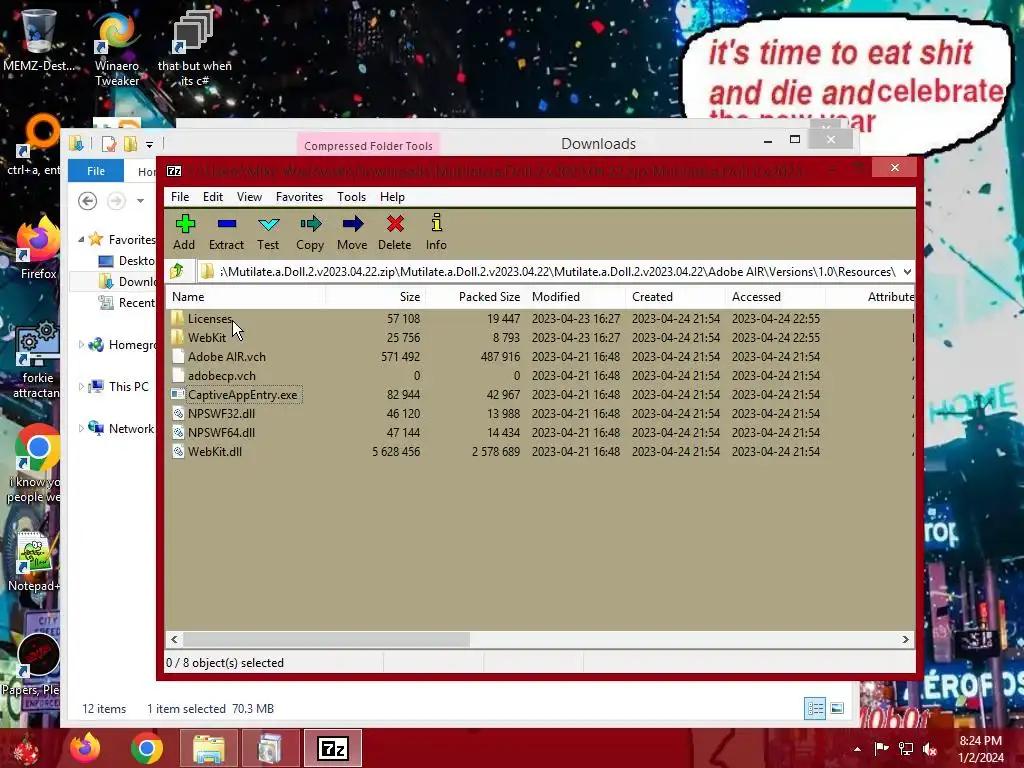Screen dimensions: 1024x768
Task: Open the File tab in Downloads window
Action: click(96, 170)
